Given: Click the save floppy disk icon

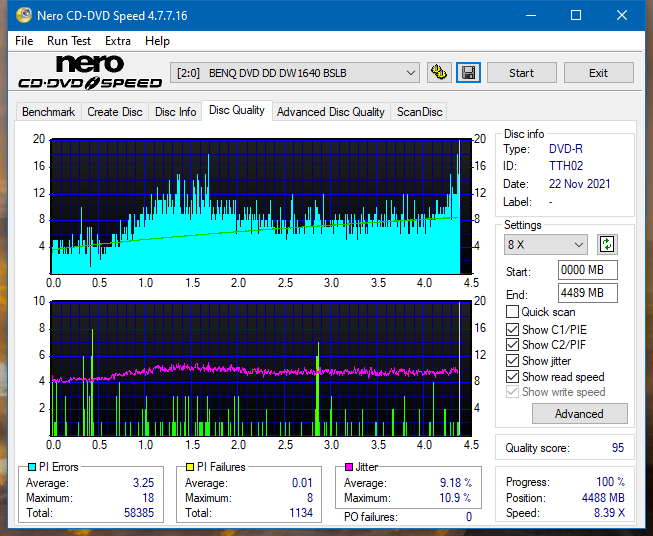Looking at the screenshot, I should tap(469, 73).
